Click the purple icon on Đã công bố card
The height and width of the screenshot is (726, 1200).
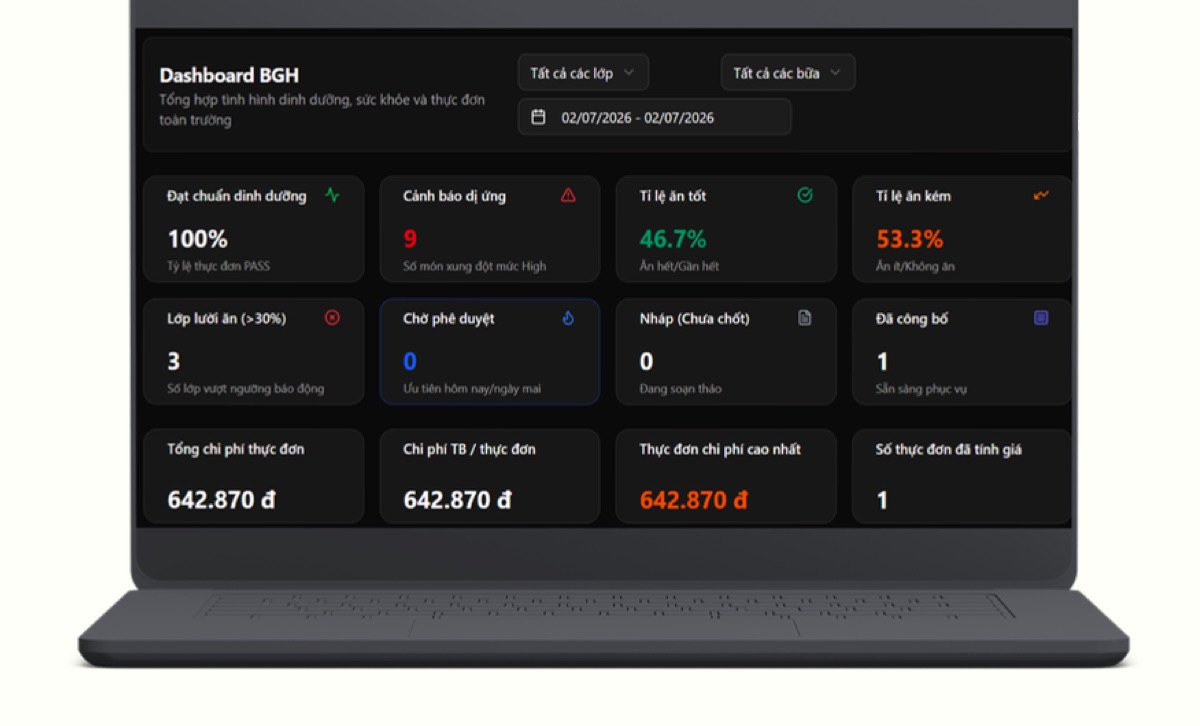tap(1041, 318)
